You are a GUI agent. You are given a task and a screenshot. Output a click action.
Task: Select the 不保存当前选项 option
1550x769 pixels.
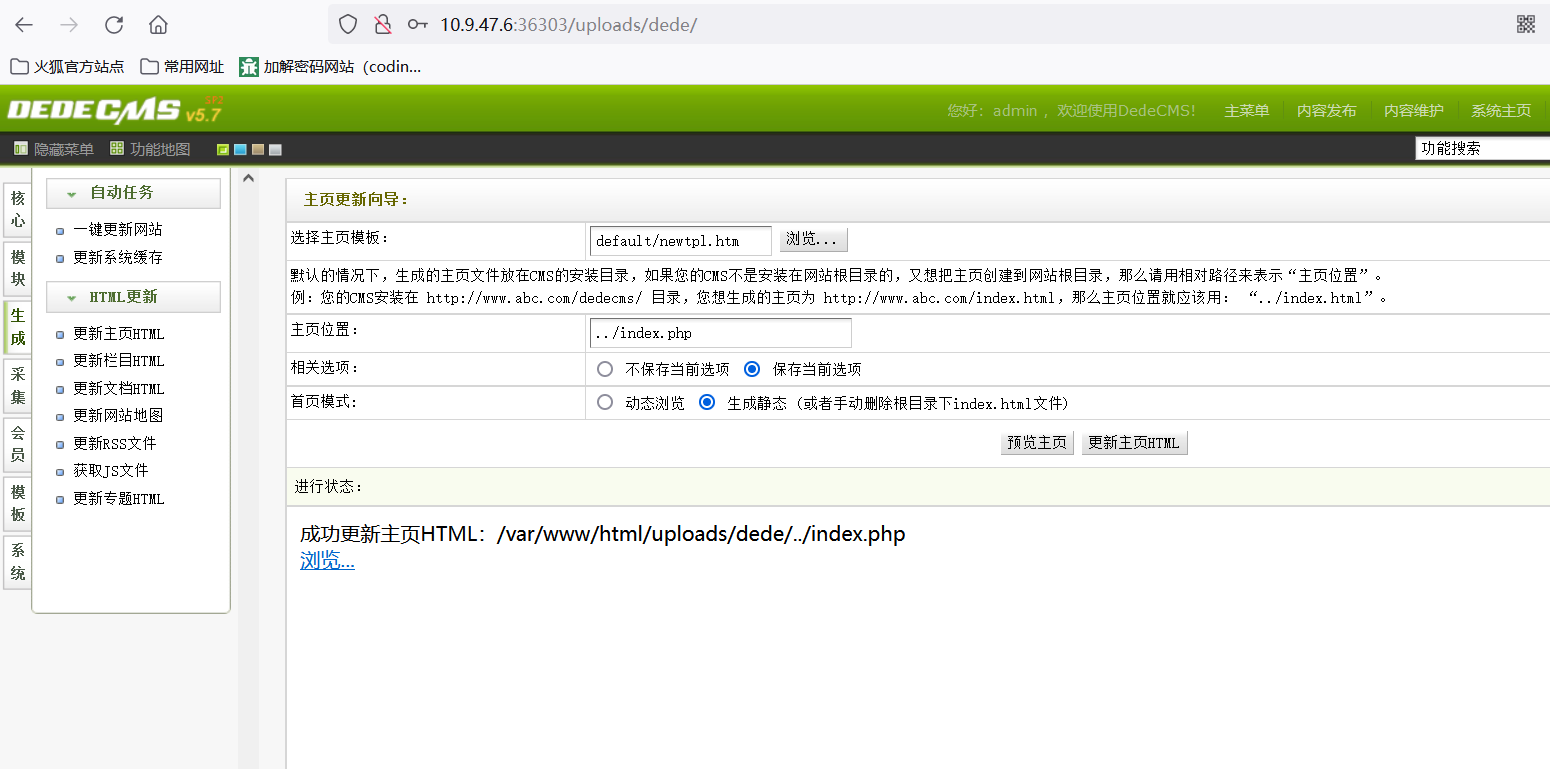click(604, 369)
